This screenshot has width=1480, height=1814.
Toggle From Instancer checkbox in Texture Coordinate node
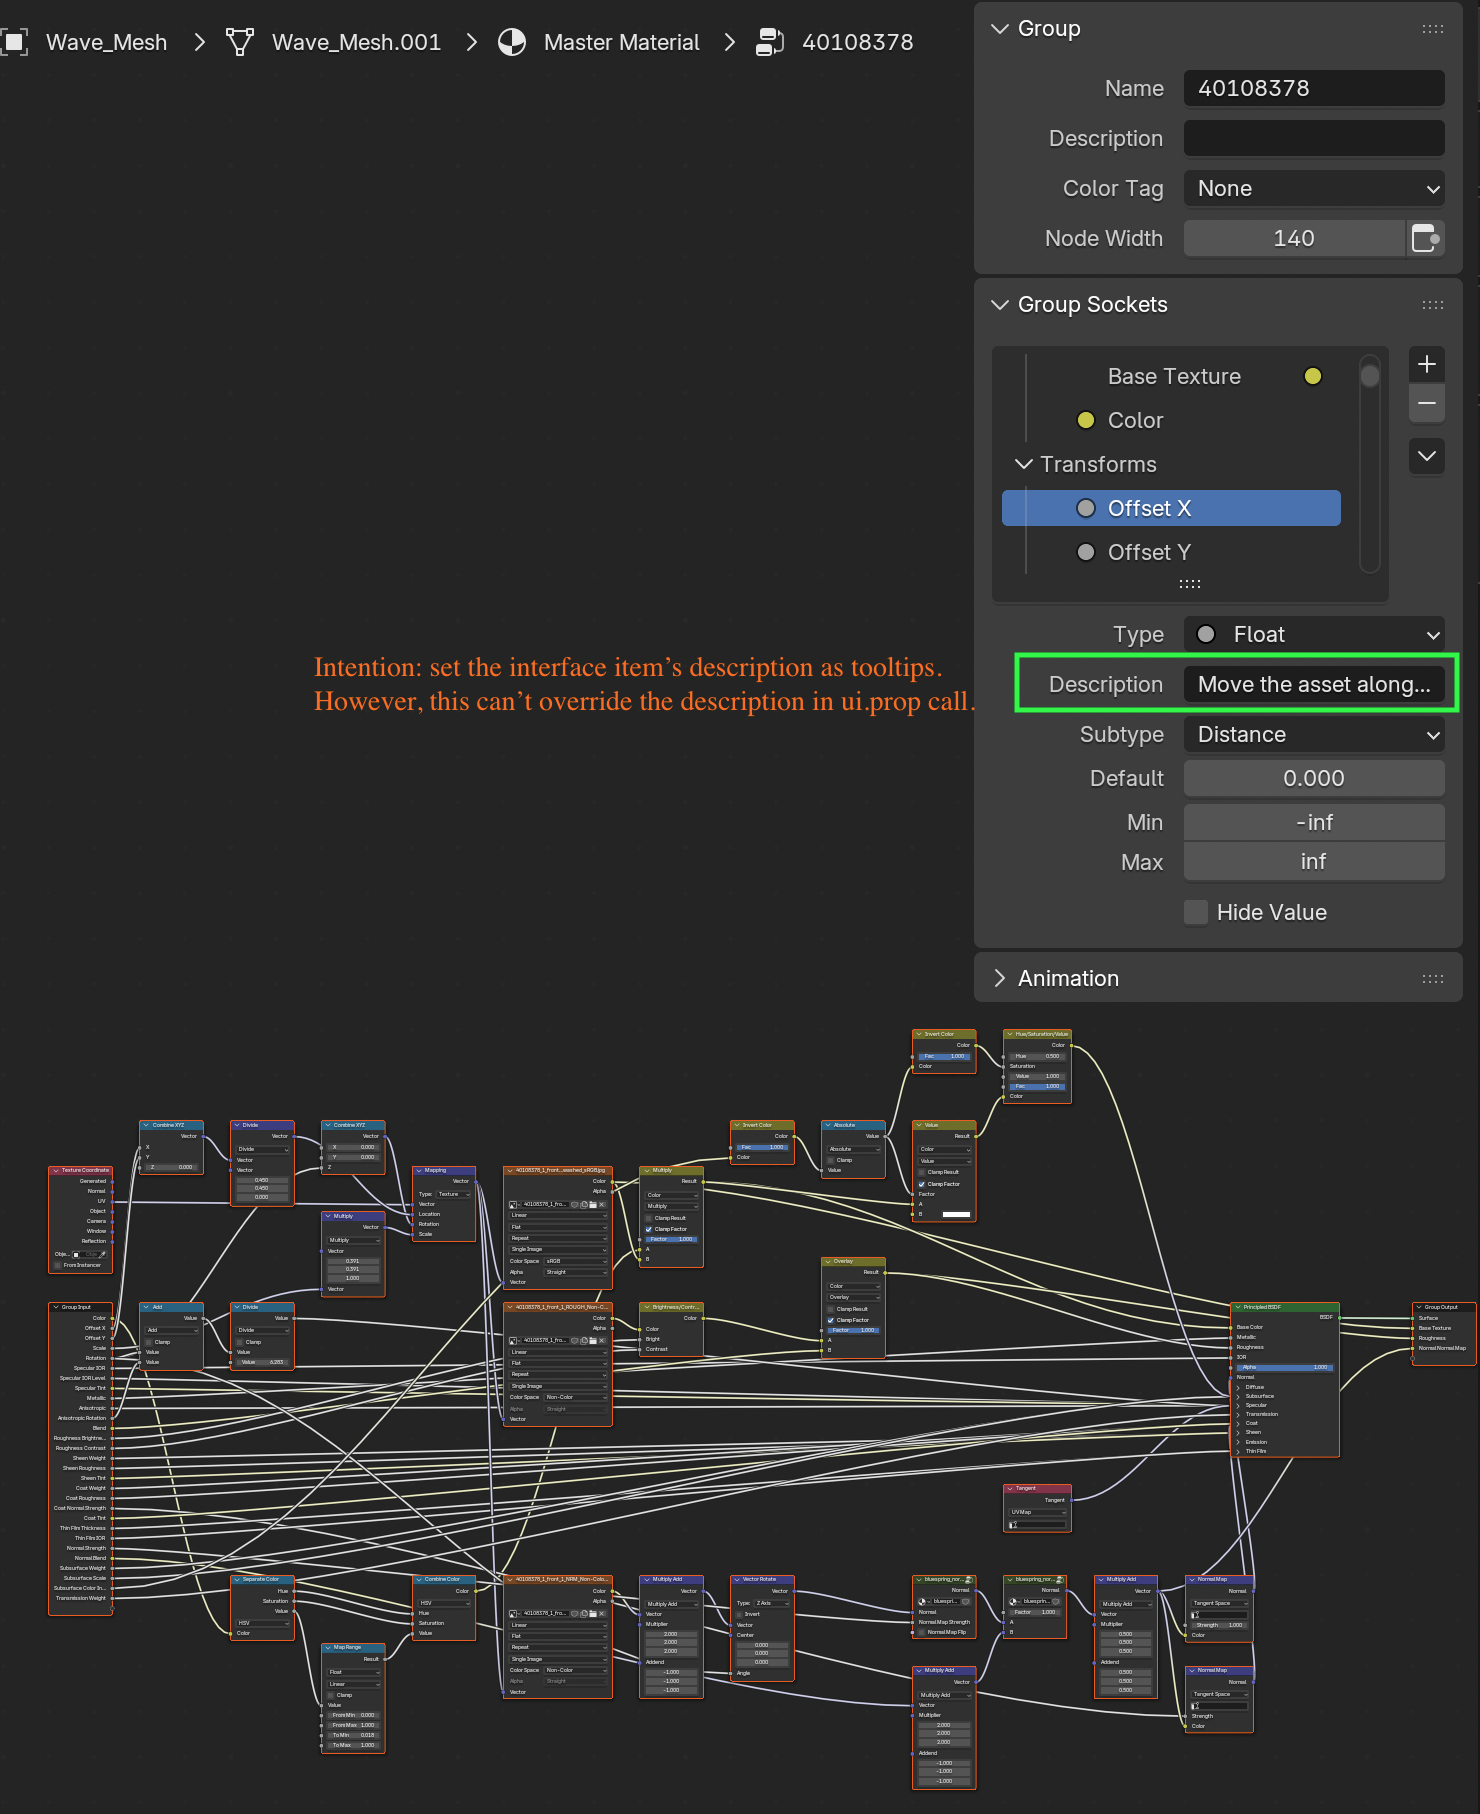tap(57, 1265)
